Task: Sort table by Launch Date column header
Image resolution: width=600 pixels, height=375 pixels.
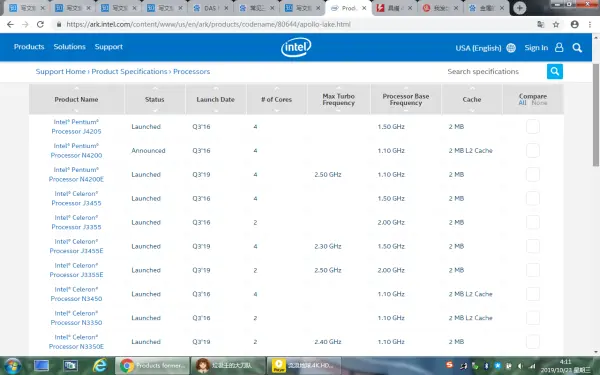Action: pos(215,99)
